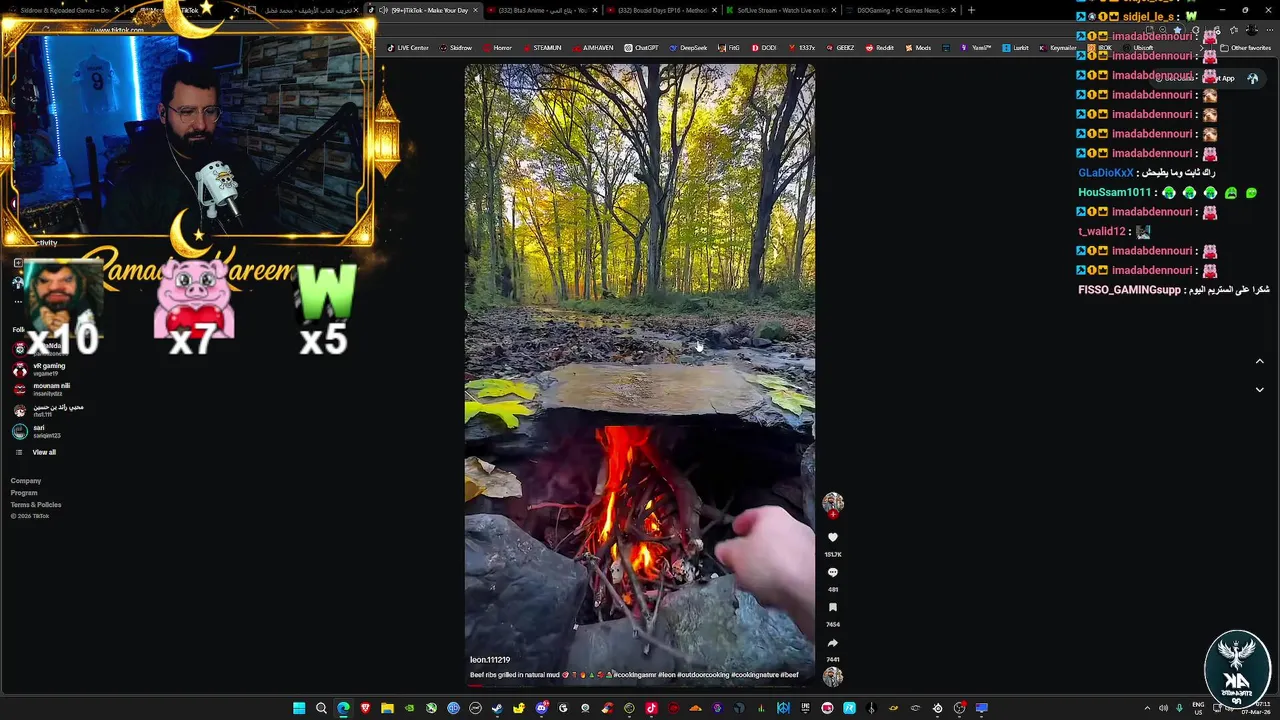Go to the next video with the down chevron

coord(1259,389)
